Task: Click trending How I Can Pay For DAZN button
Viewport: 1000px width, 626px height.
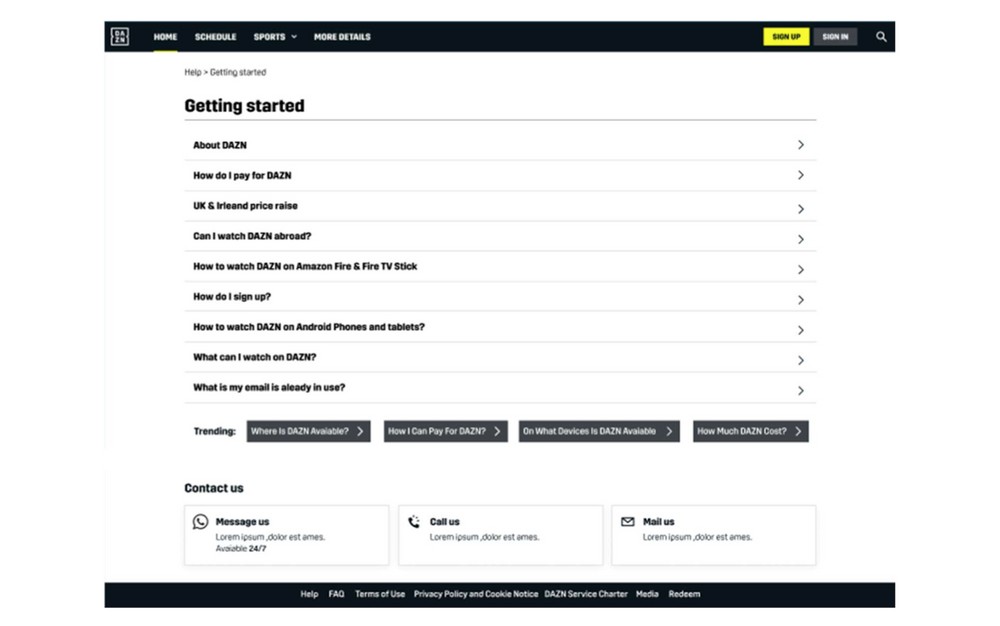Action: click(446, 432)
